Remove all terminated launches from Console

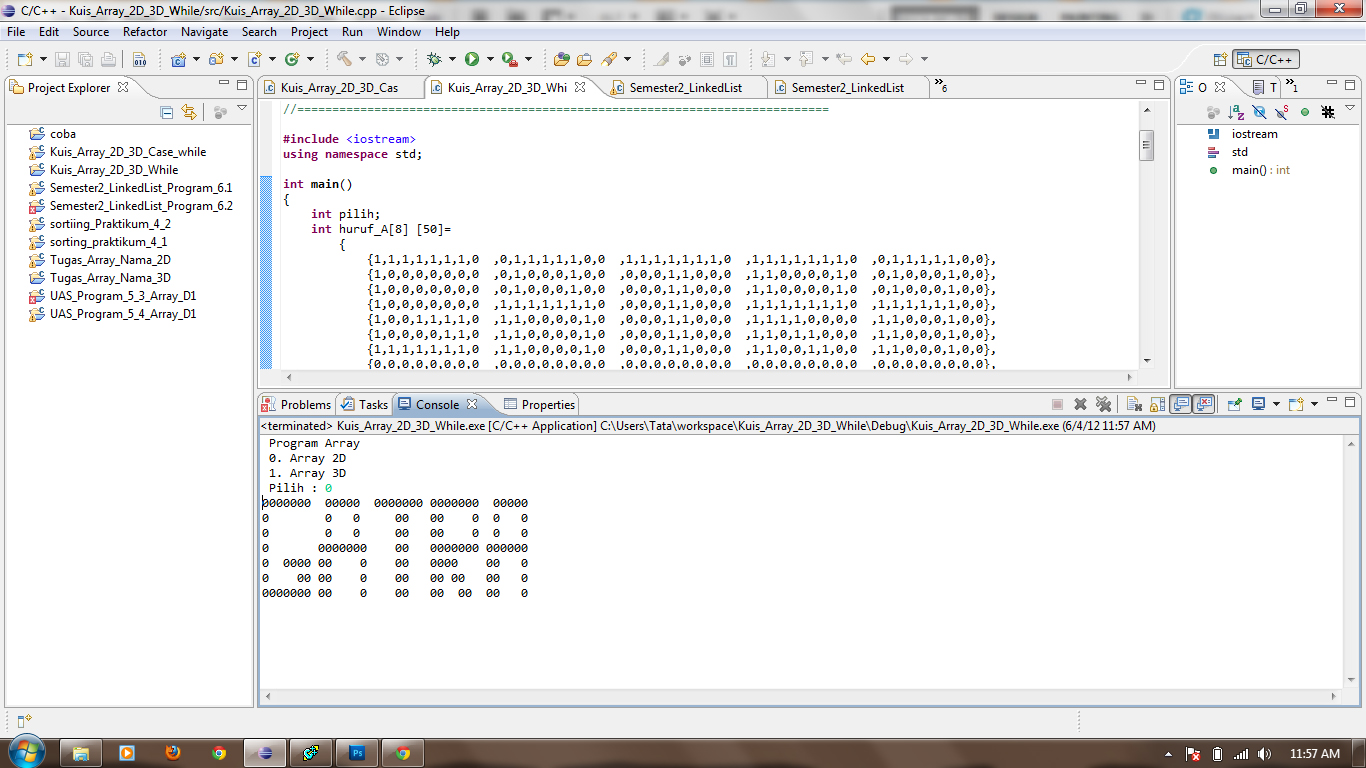click(x=1104, y=404)
